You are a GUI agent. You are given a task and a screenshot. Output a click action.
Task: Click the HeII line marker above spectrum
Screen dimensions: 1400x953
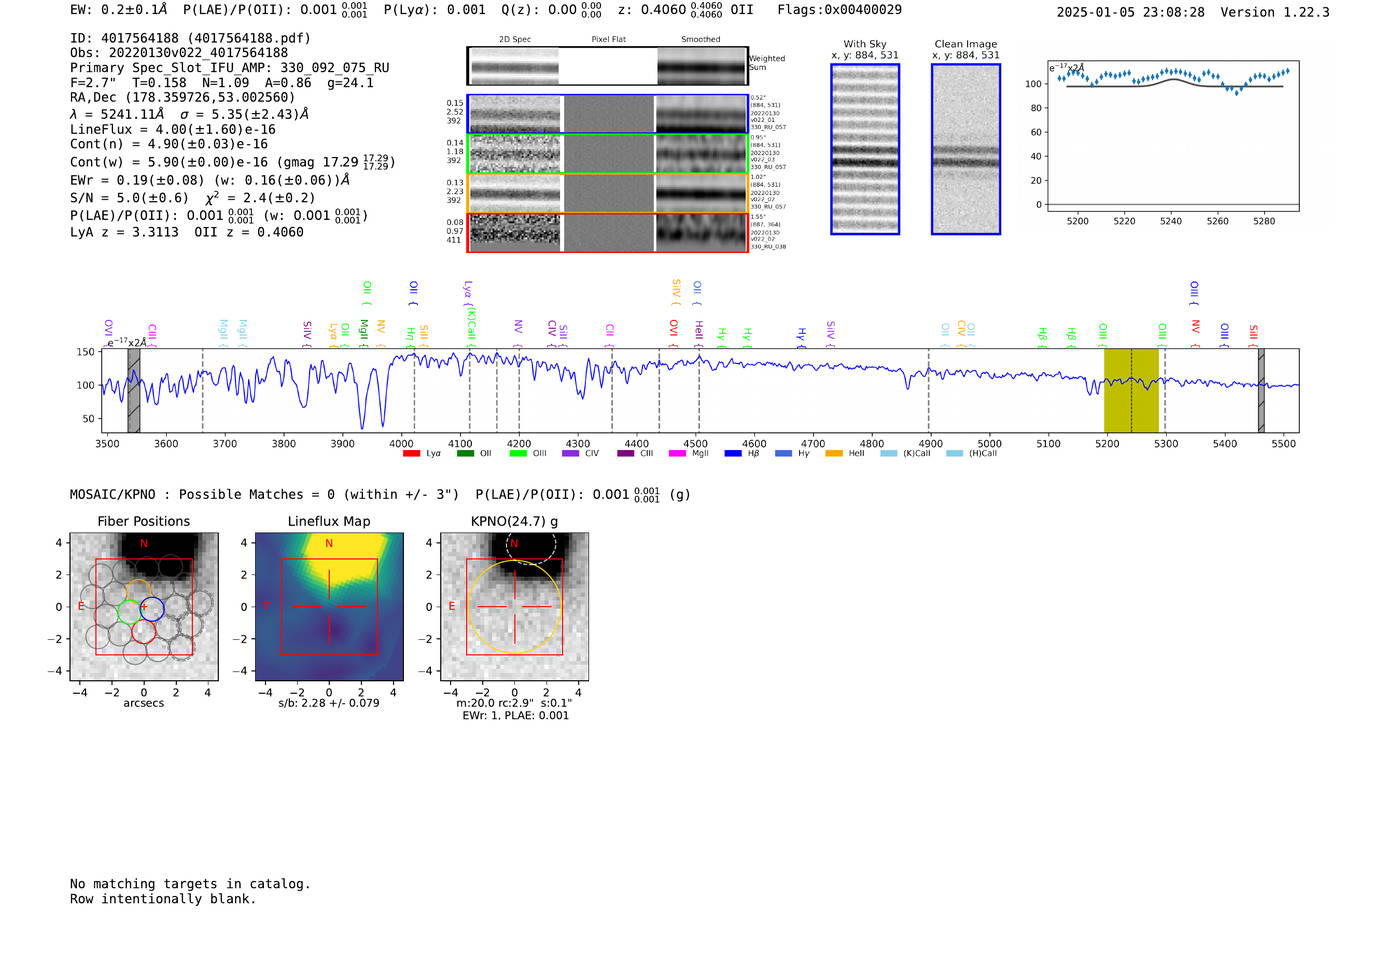point(699,334)
